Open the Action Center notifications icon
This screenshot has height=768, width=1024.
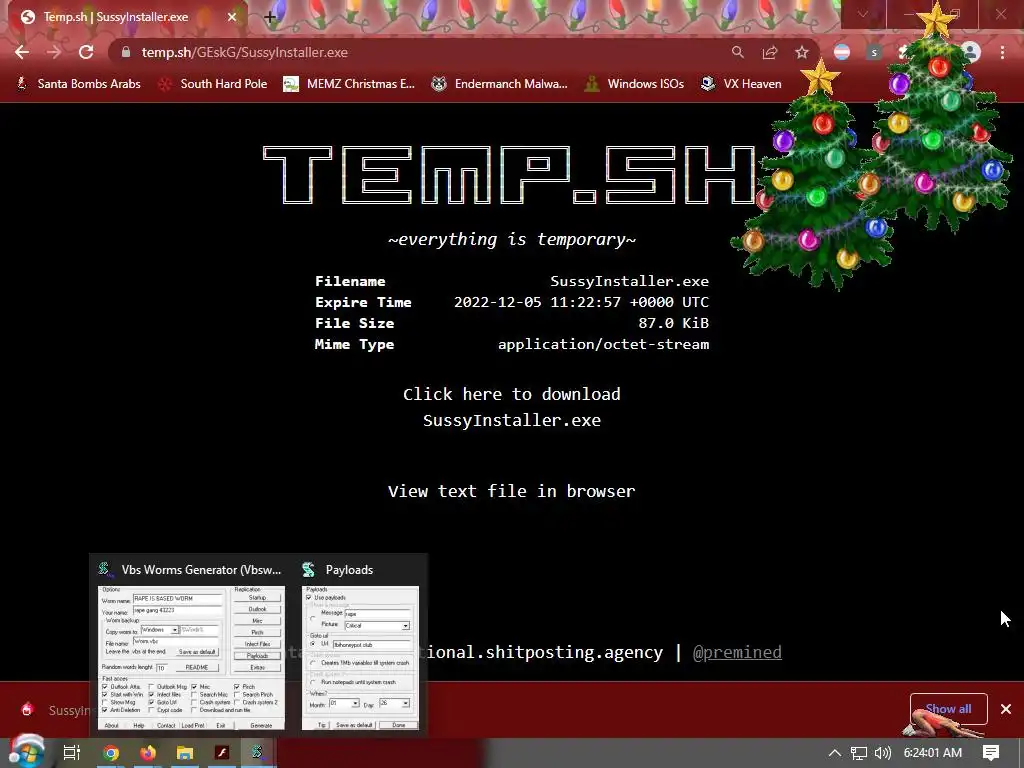coord(991,753)
